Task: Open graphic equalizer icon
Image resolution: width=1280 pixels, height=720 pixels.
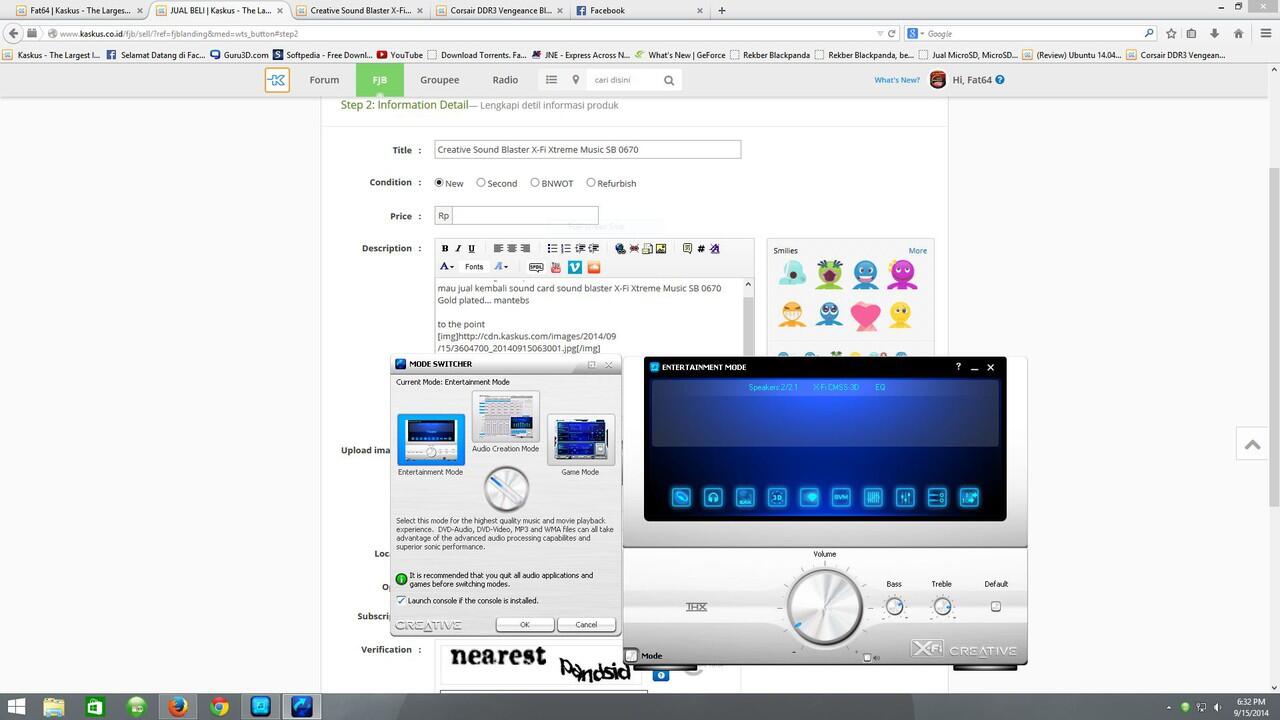Action: click(x=873, y=497)
